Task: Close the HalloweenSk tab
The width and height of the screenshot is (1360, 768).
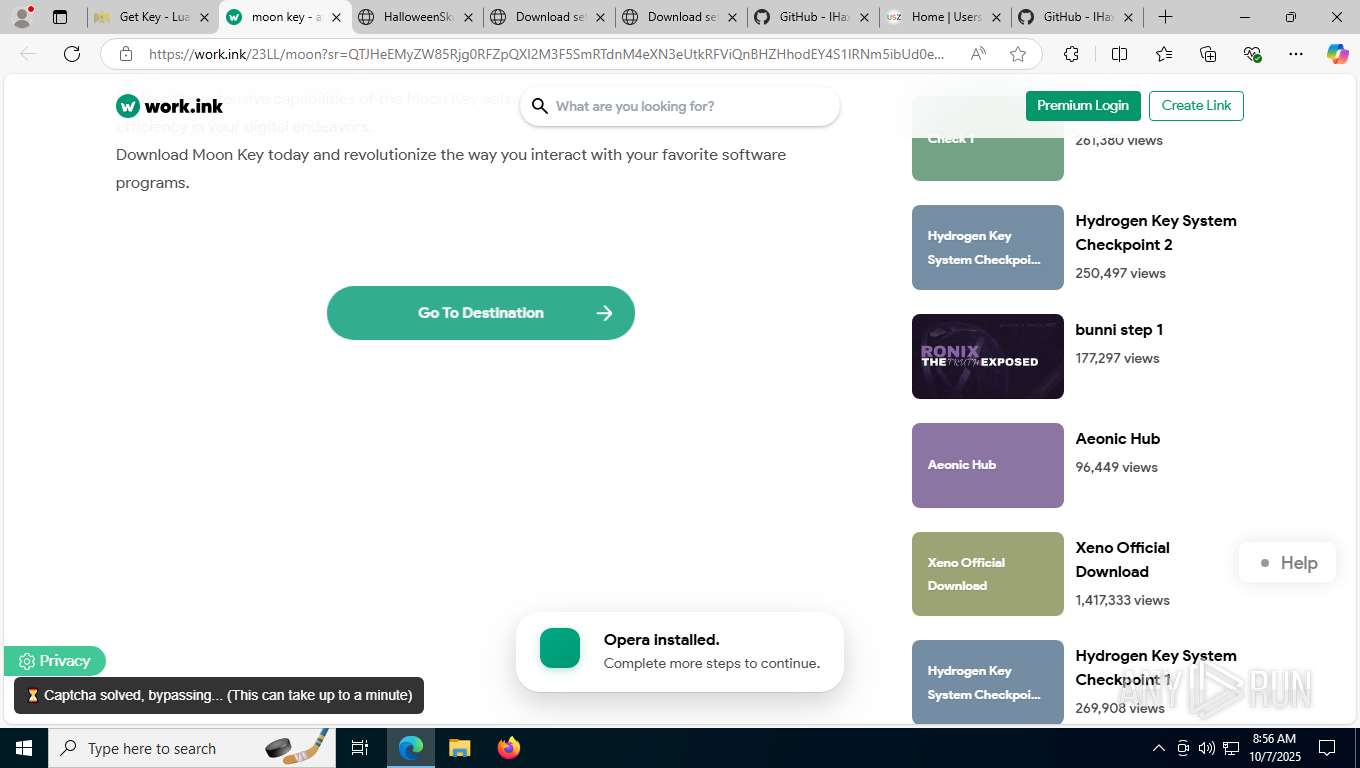Action: [x=468, y=17]
